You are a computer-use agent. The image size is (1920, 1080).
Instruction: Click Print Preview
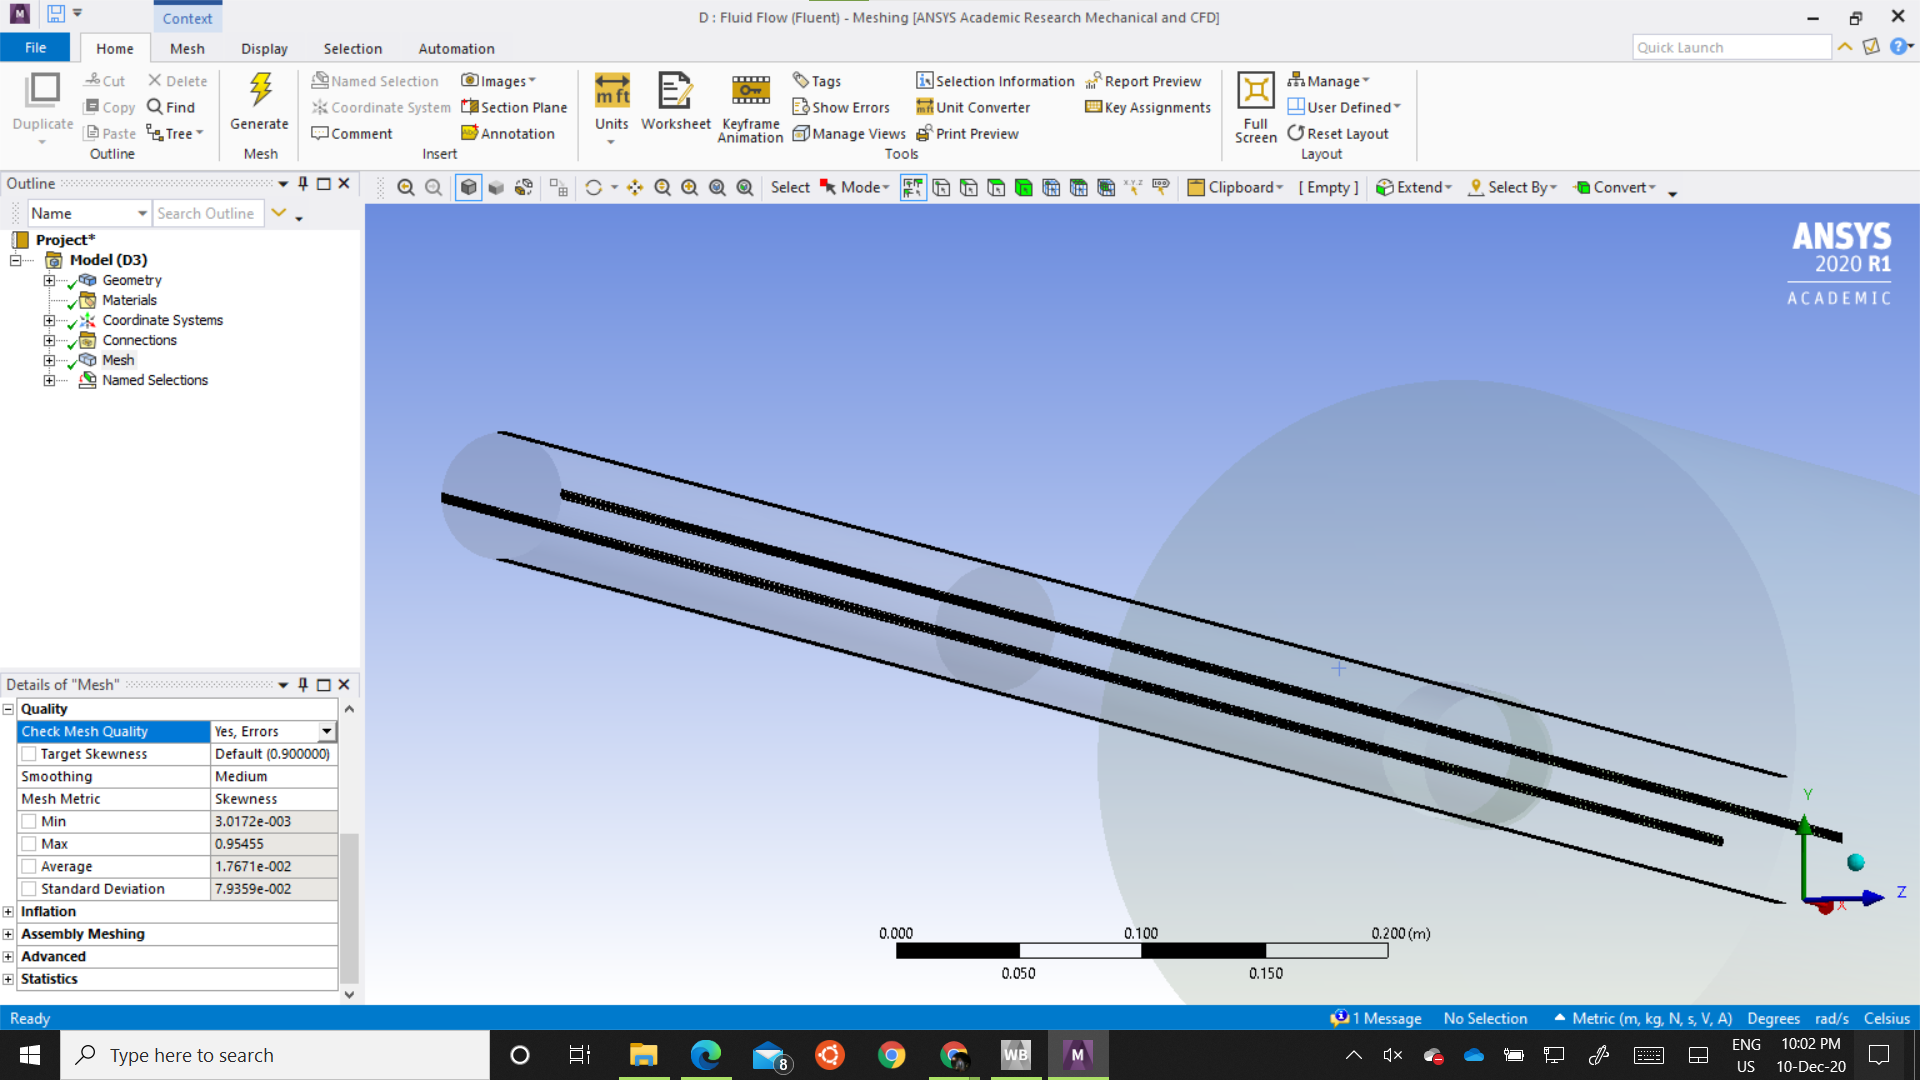click(x=967, y=133)
